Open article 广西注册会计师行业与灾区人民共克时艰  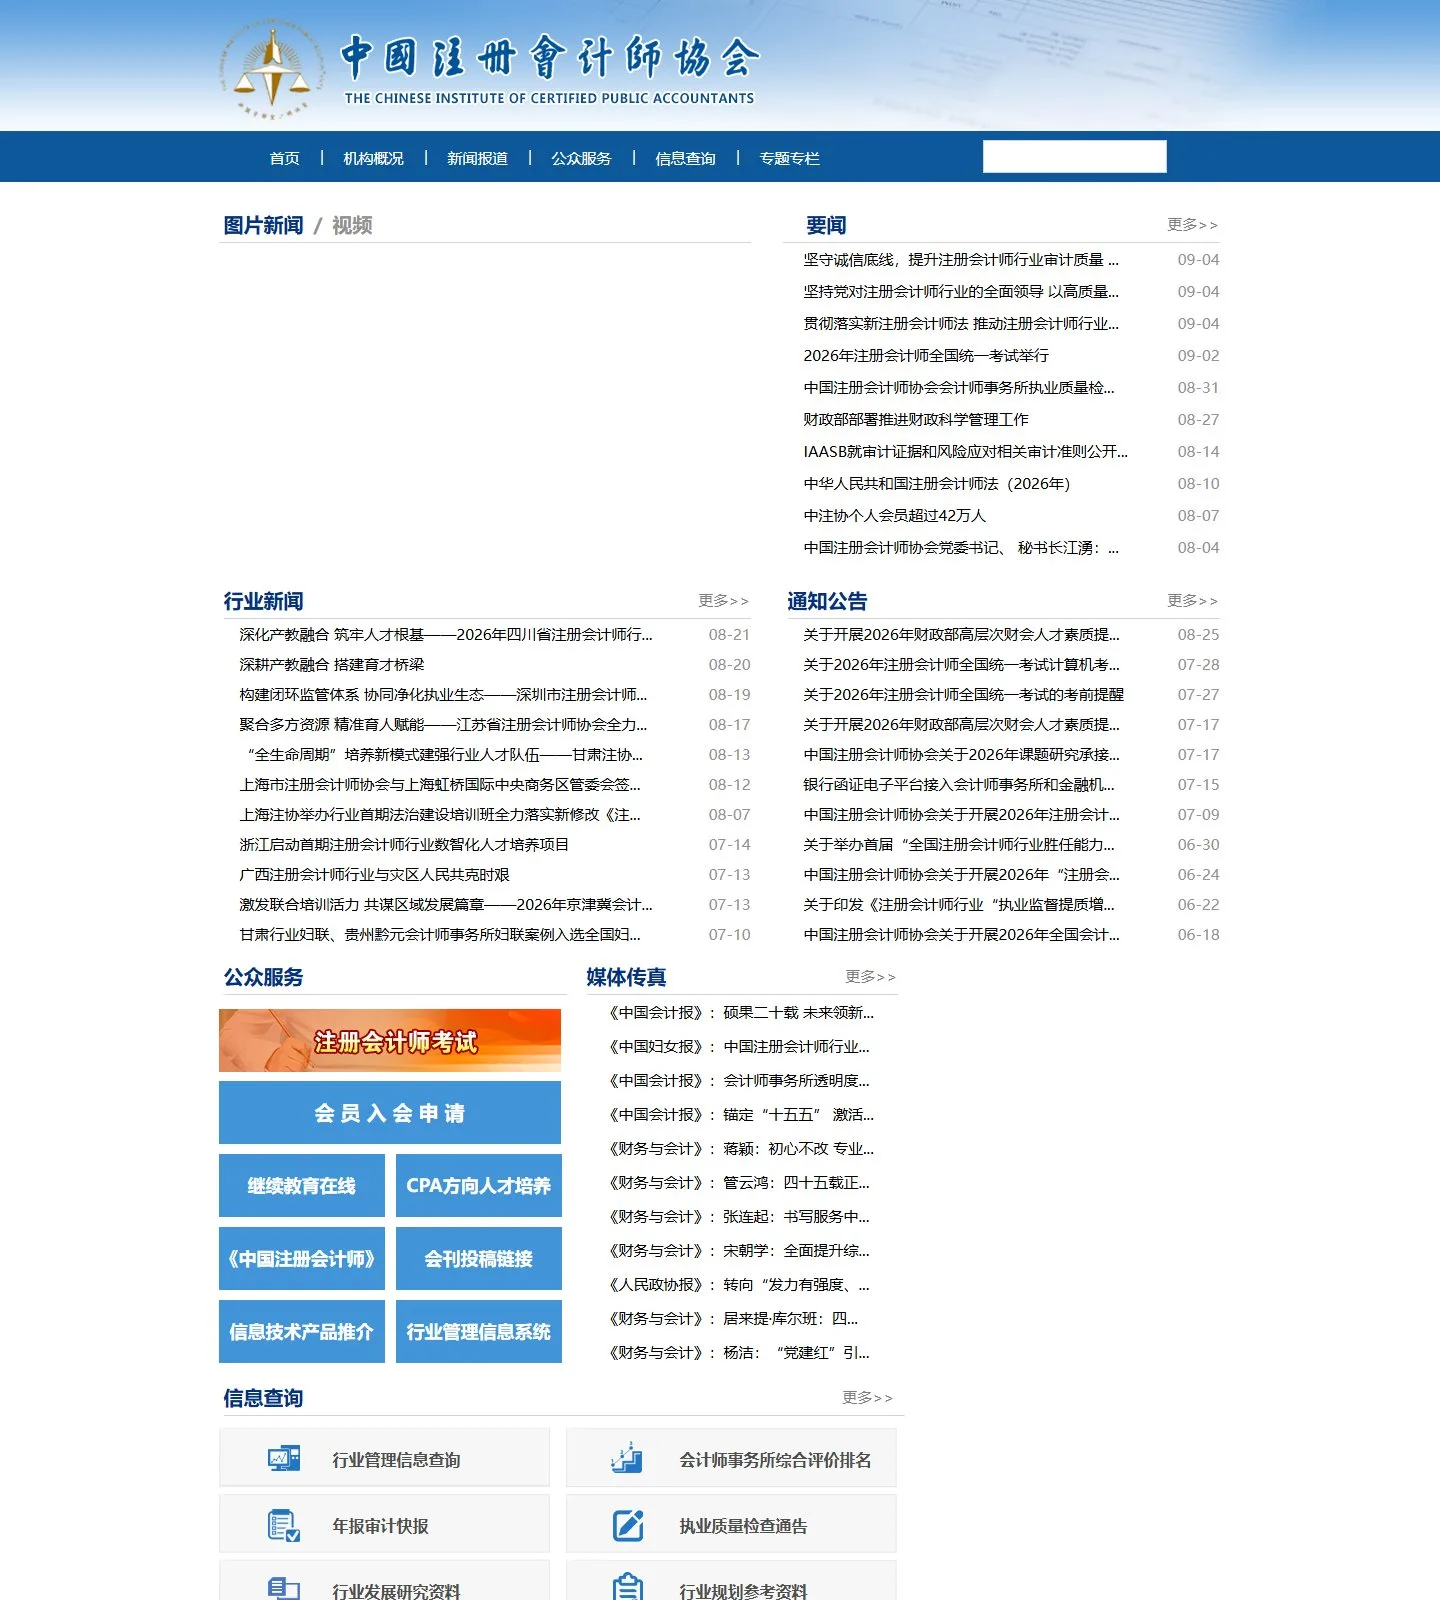click(x=375, y=875)
